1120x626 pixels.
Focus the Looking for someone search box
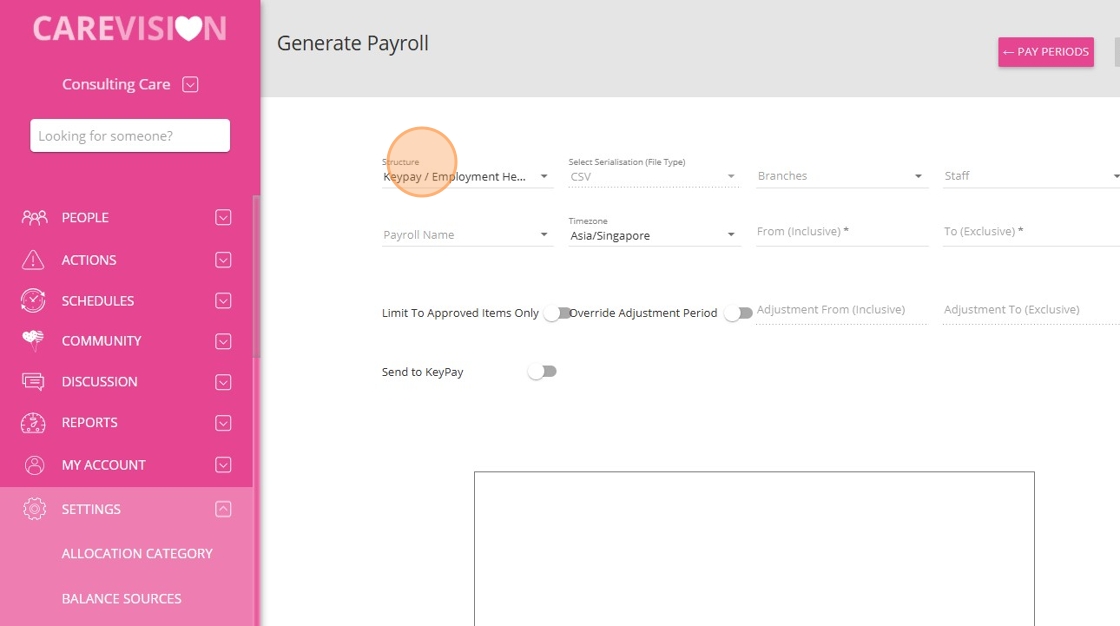130,136
